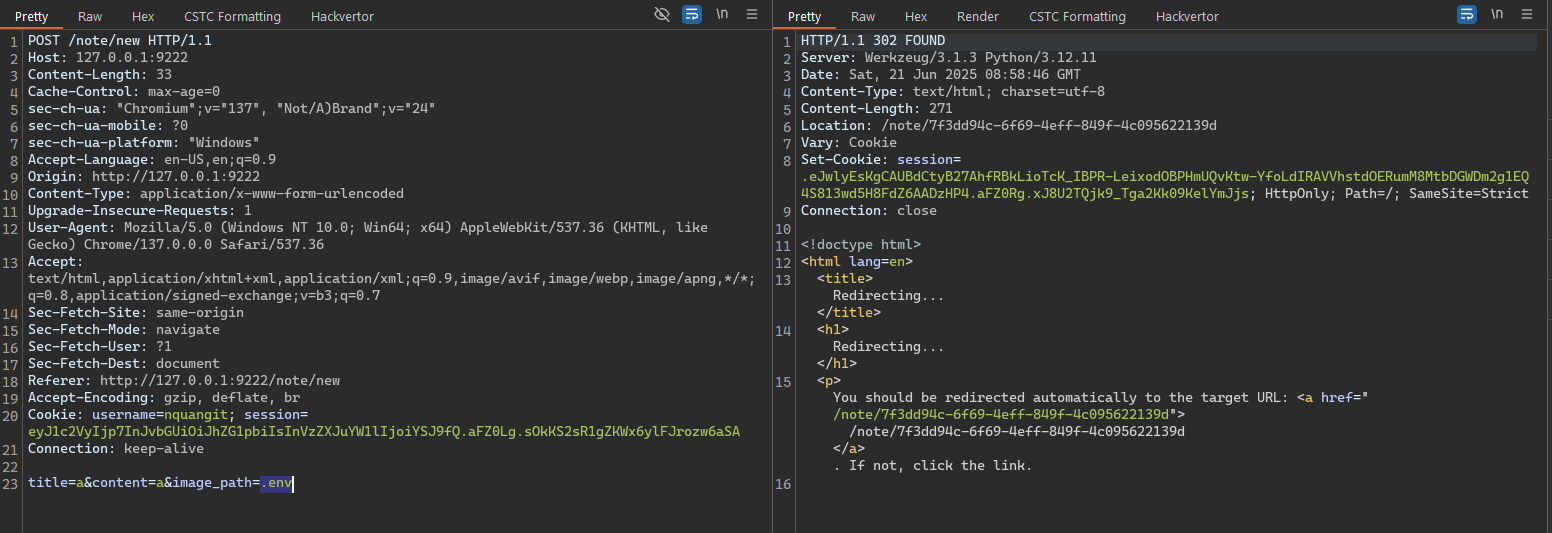Image resolution: width=1552 pixels, height=533 pixels.
Task: Toggle the crossed-eye hide icon in request pane
Action: [x=661, y=14]
